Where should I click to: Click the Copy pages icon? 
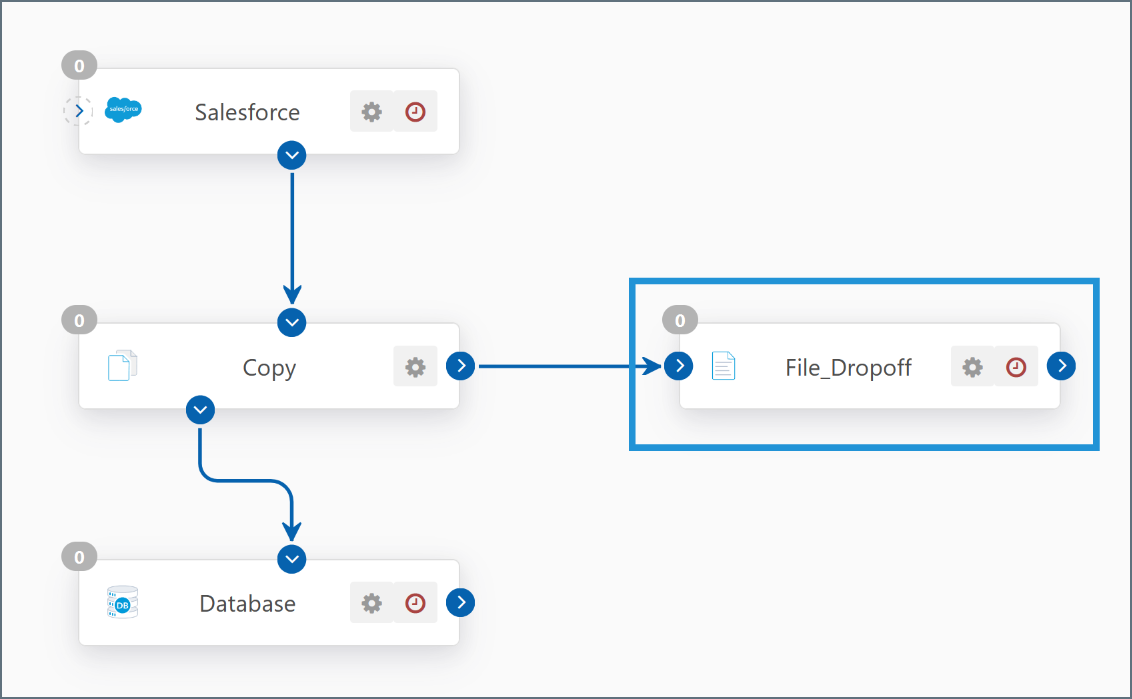(x=122, y=367)
